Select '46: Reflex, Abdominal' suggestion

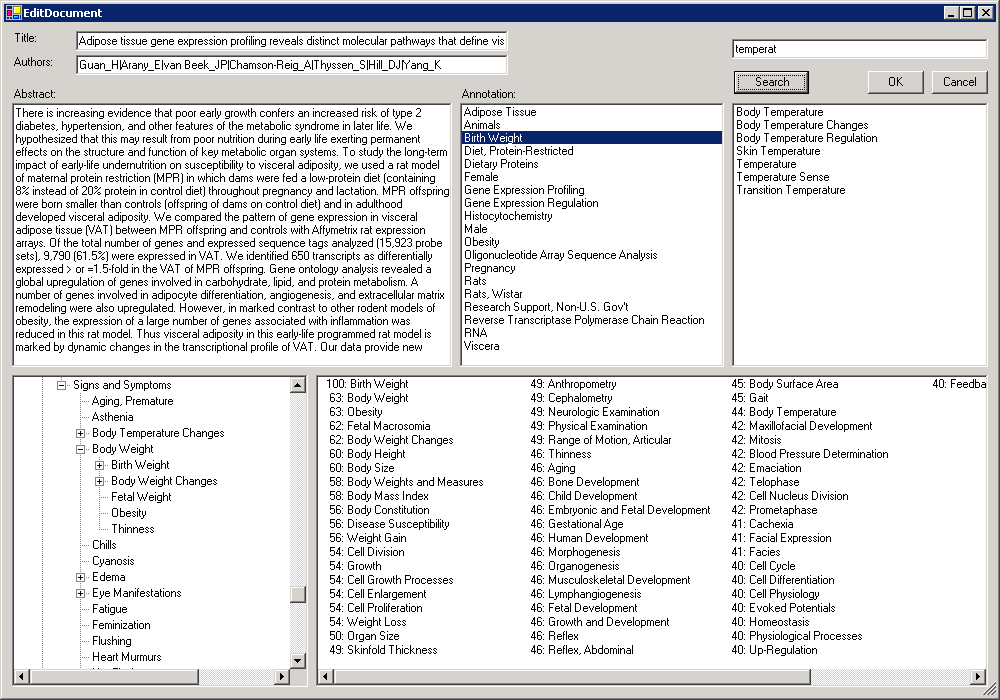[582, 650]
